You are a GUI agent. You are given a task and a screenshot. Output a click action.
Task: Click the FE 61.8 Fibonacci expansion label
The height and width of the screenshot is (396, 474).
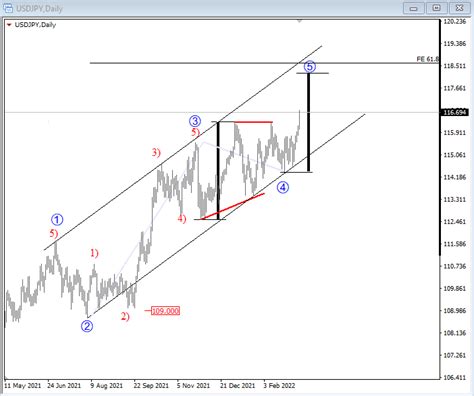coord(427,59)
